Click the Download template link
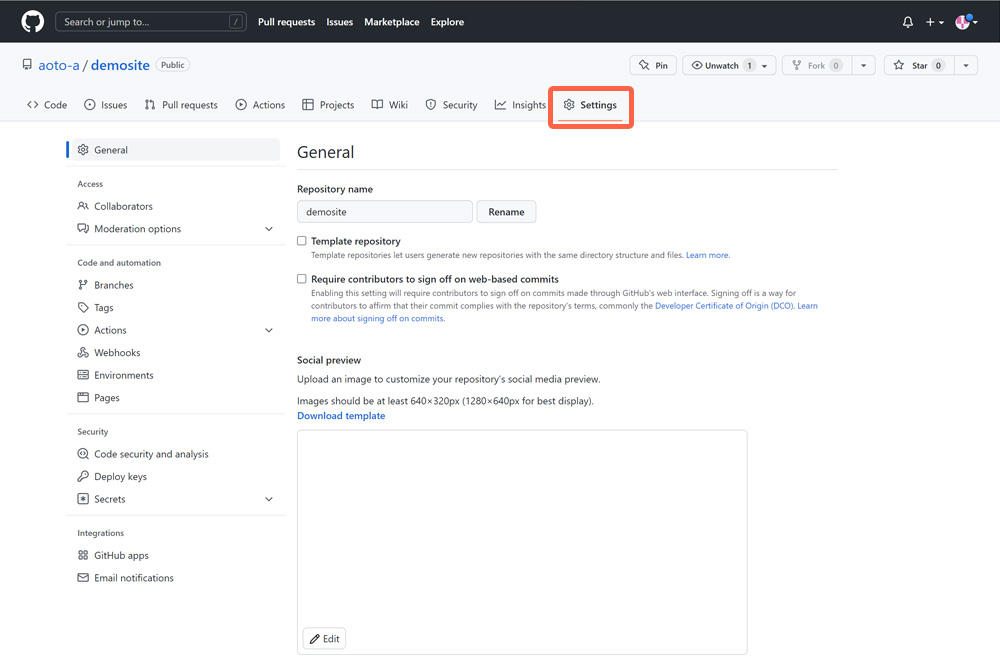 (341, 416)
